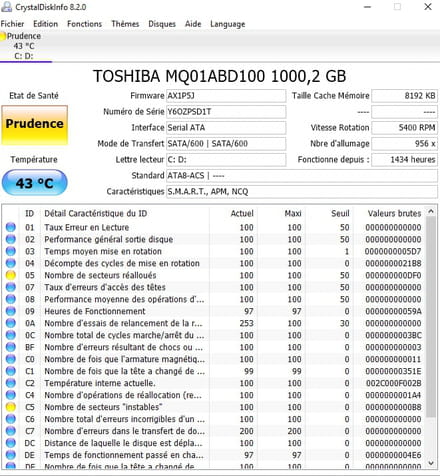This screenshot has height=476, width=440.
Task: Select the row Nombre de secteurs réalloués
Action: coord(214,275)
